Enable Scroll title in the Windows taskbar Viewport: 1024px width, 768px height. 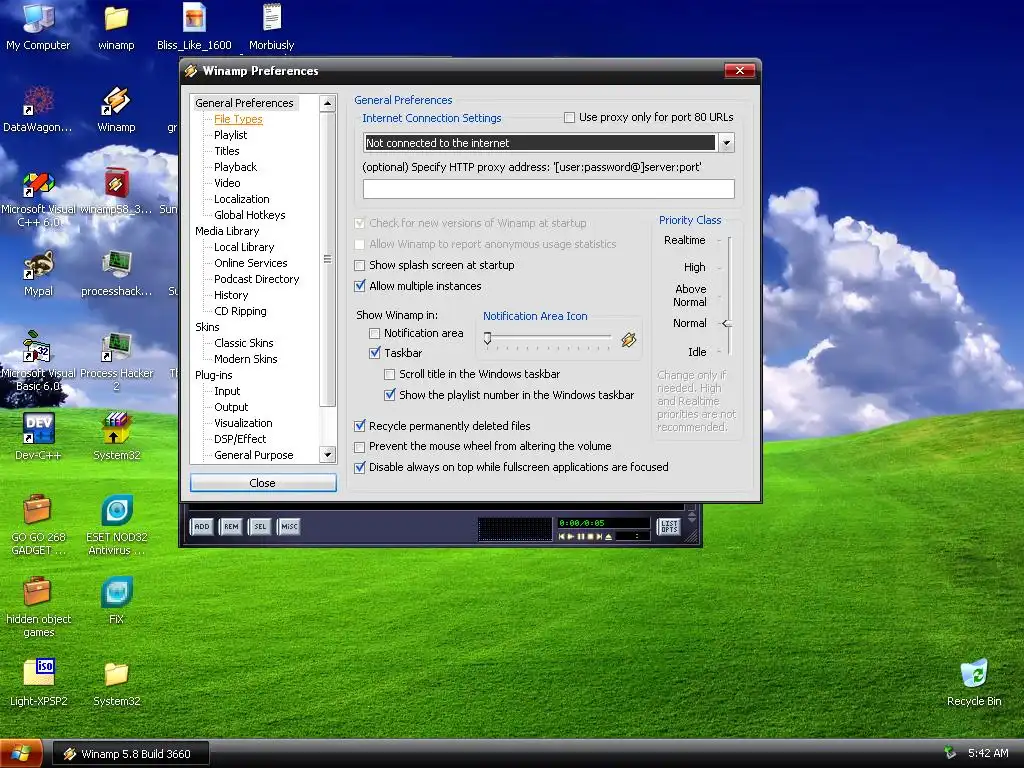389,374
